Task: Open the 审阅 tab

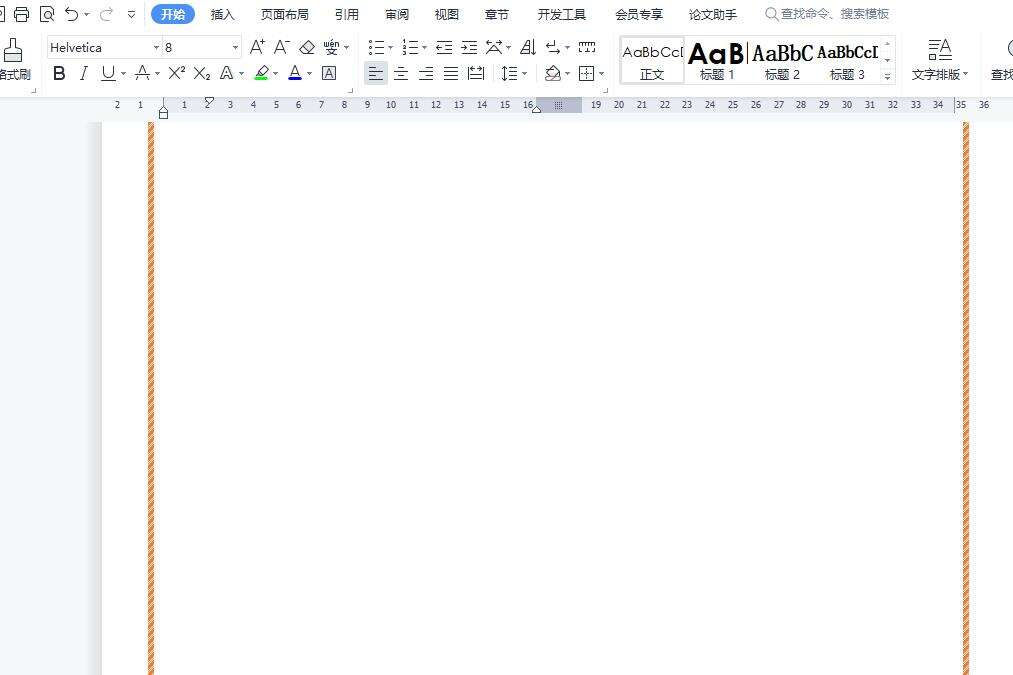Action: [x=397, y=14]
